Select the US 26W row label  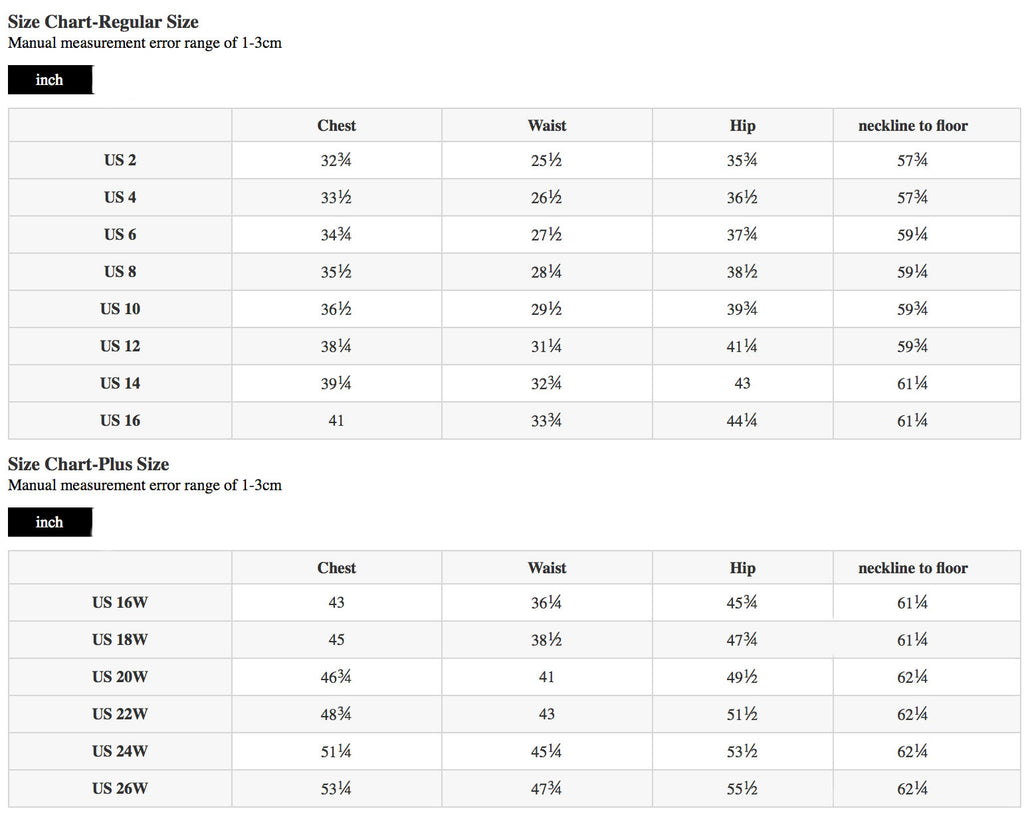120,788
